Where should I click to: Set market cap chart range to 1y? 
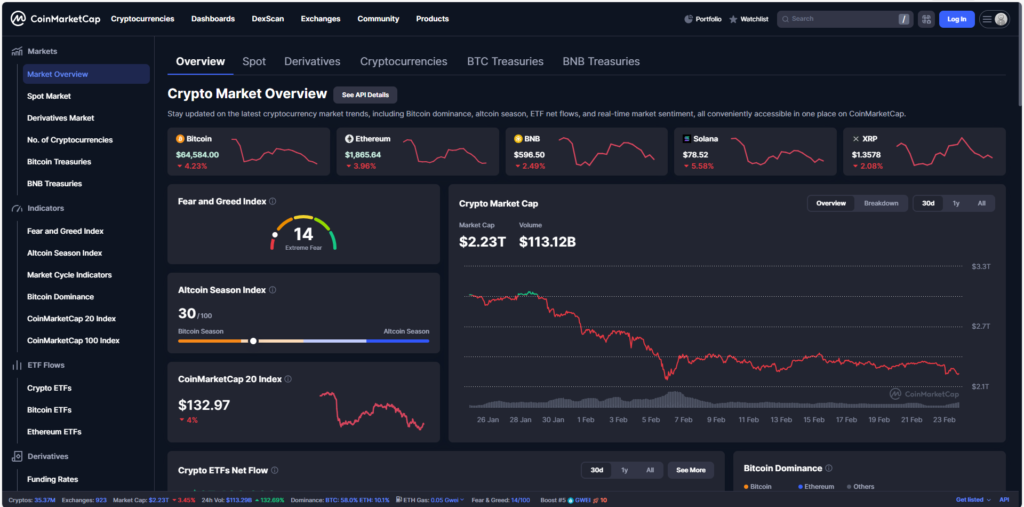[x=955, y=203]
